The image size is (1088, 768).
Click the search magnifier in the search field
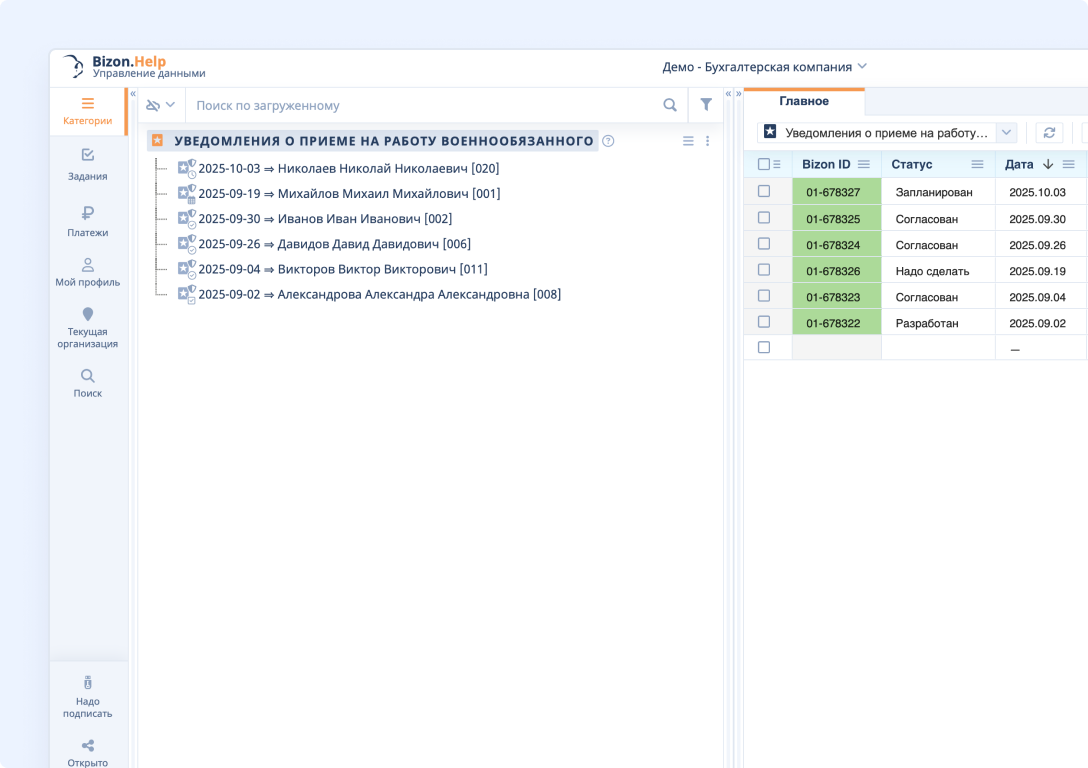pyautogui.click(x=670, y=105)
